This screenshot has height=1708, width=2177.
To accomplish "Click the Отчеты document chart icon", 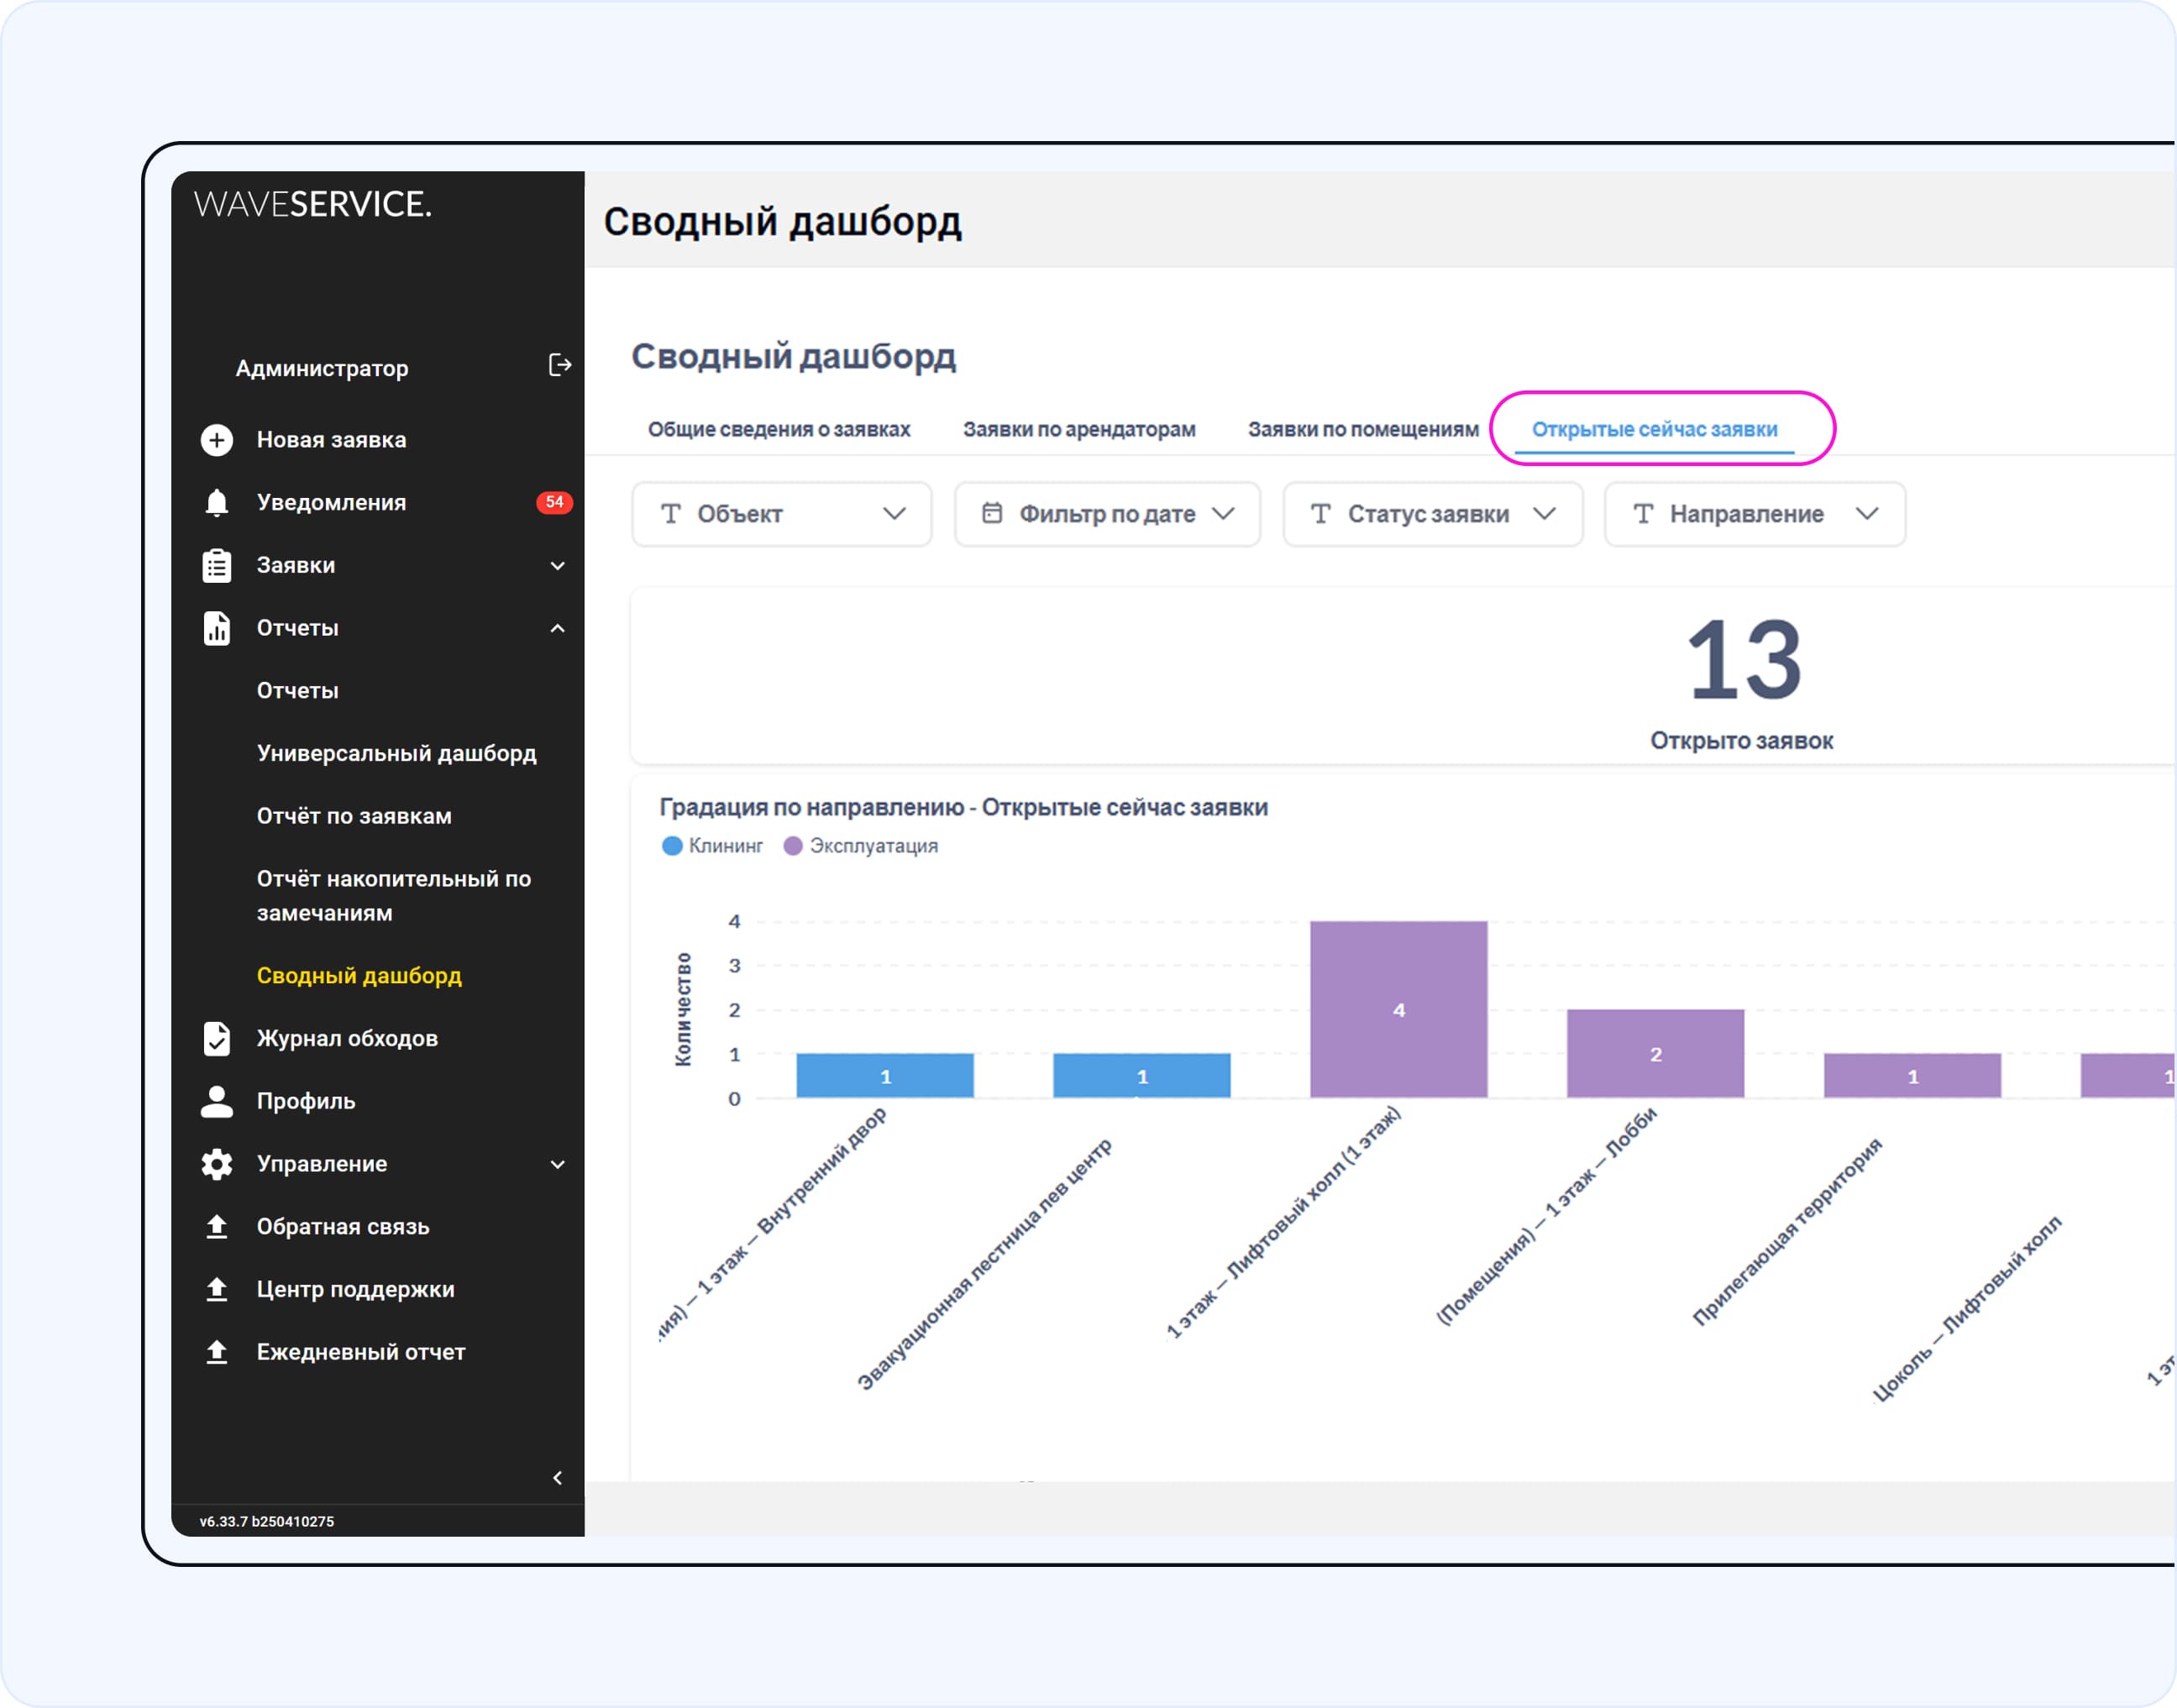I will [217, 628].
